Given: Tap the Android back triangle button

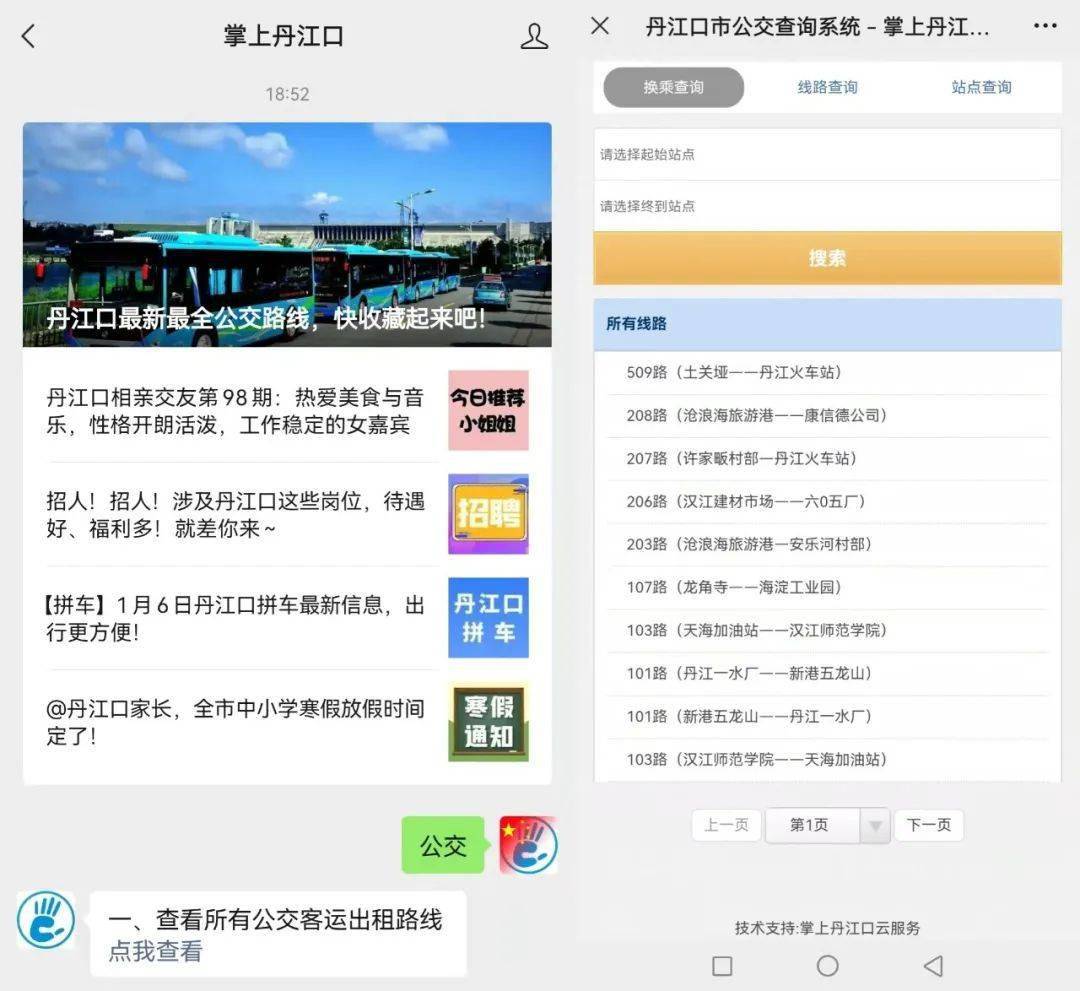Looking at the screenshot, I should coord(933,966).
